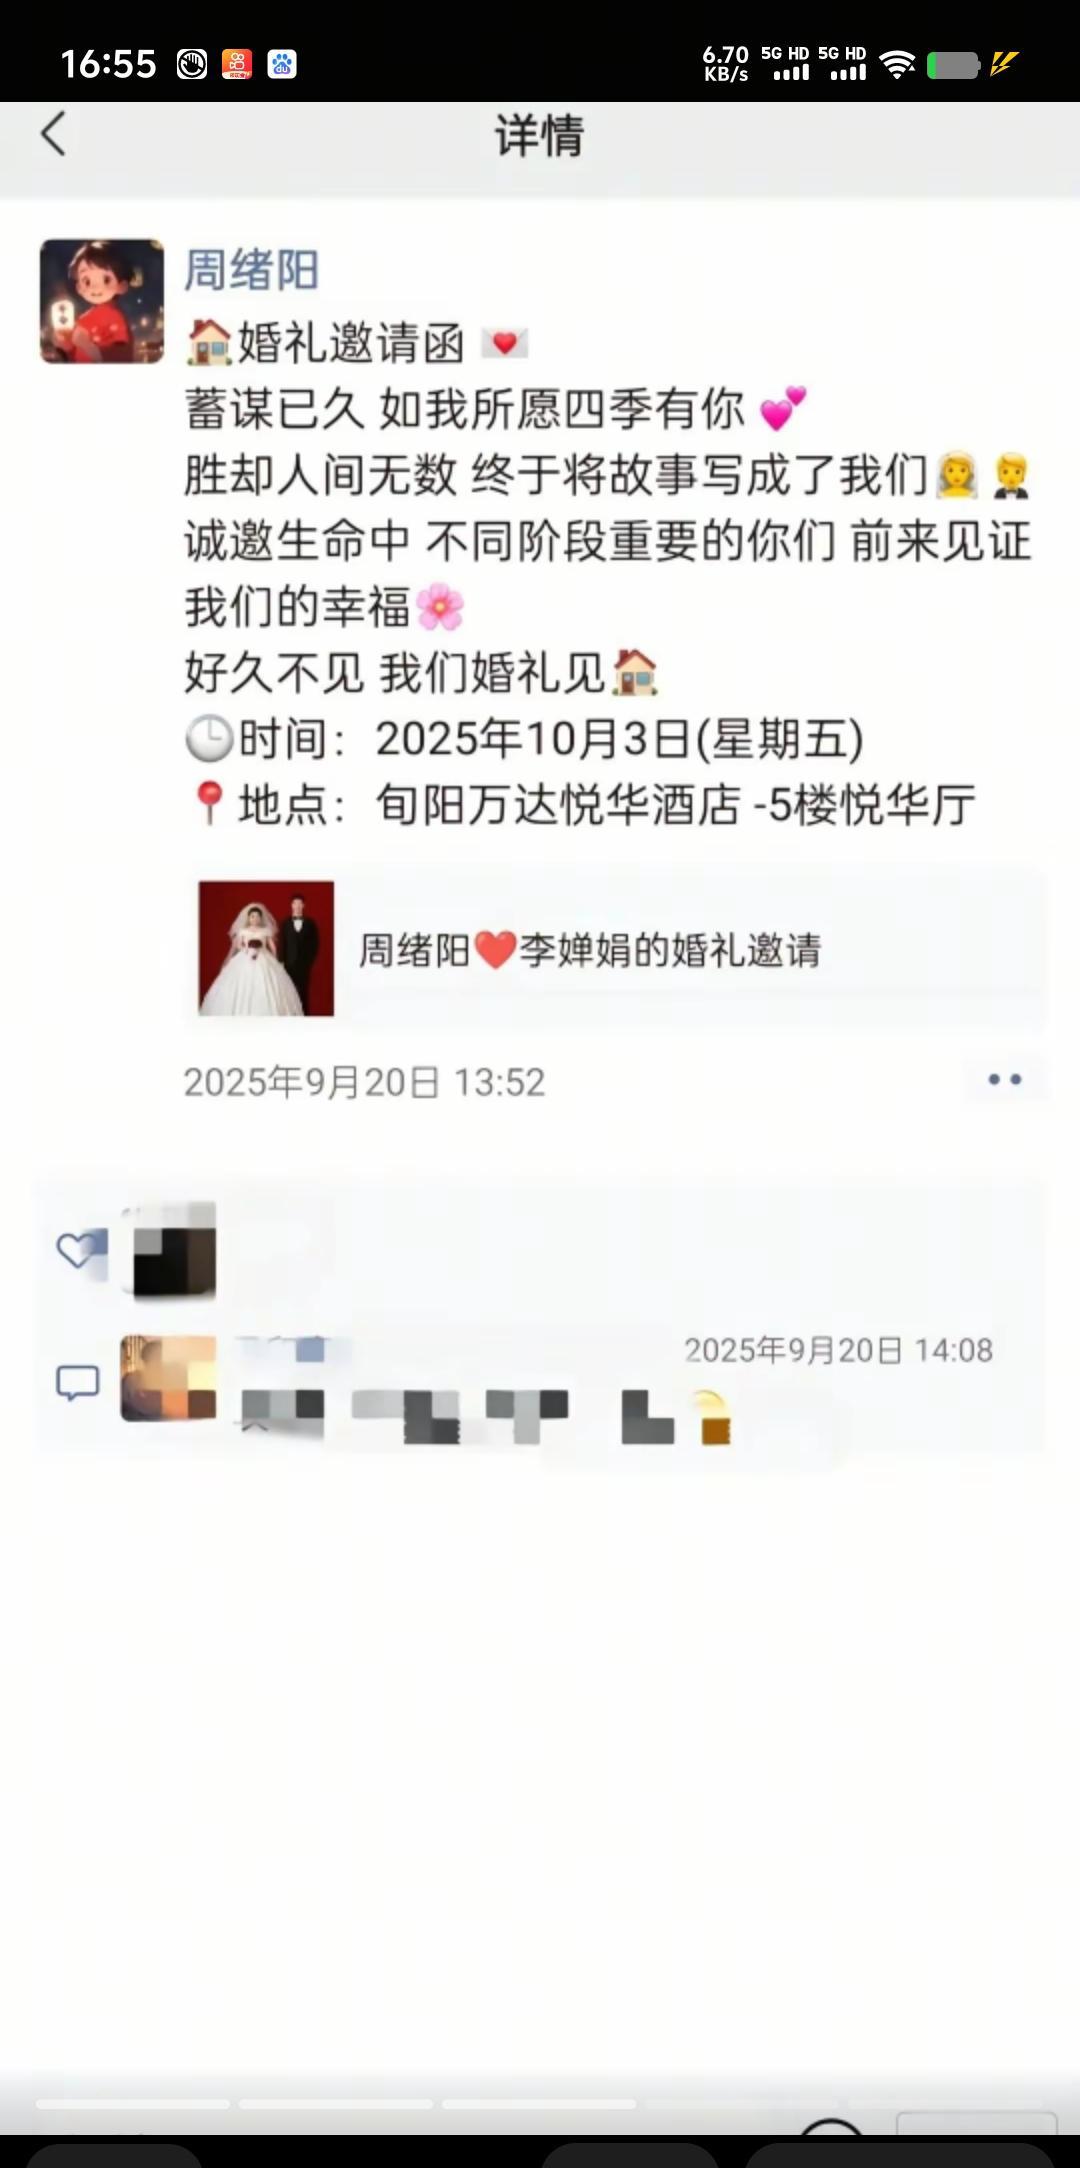
Task: Tap the heart likes icon
Action: pos(79,1251)
